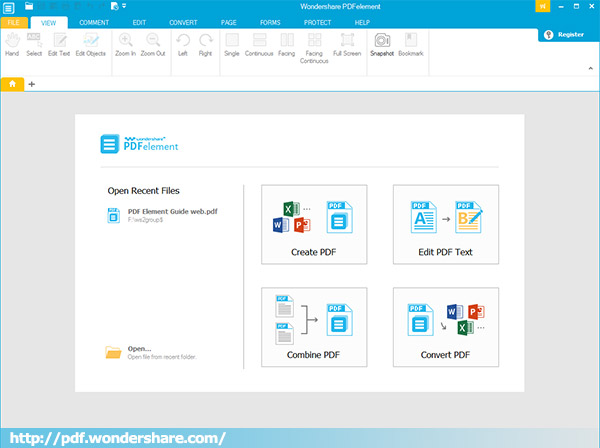600x448 pixels.
Task: Open the Bookmark panel tool
Action: 411,45
